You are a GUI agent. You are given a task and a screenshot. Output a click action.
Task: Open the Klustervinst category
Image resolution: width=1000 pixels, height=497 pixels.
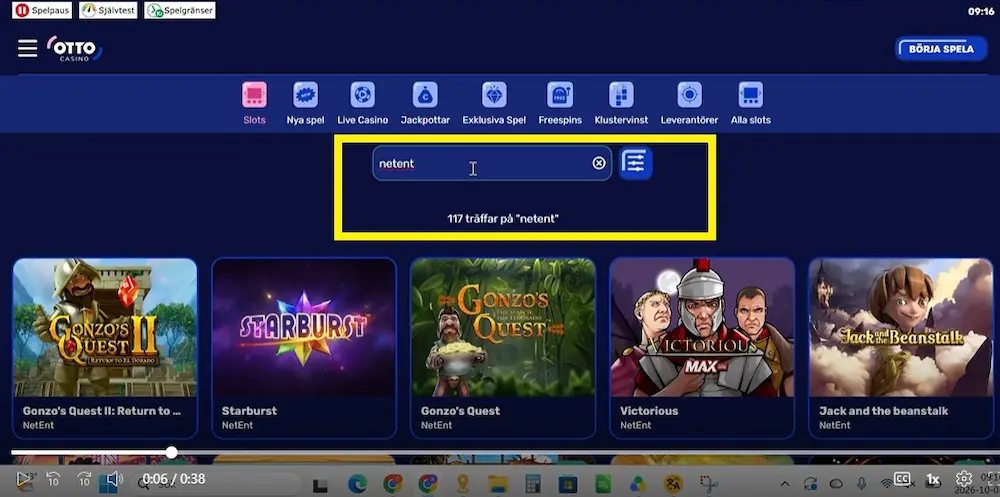pos(621,103)
